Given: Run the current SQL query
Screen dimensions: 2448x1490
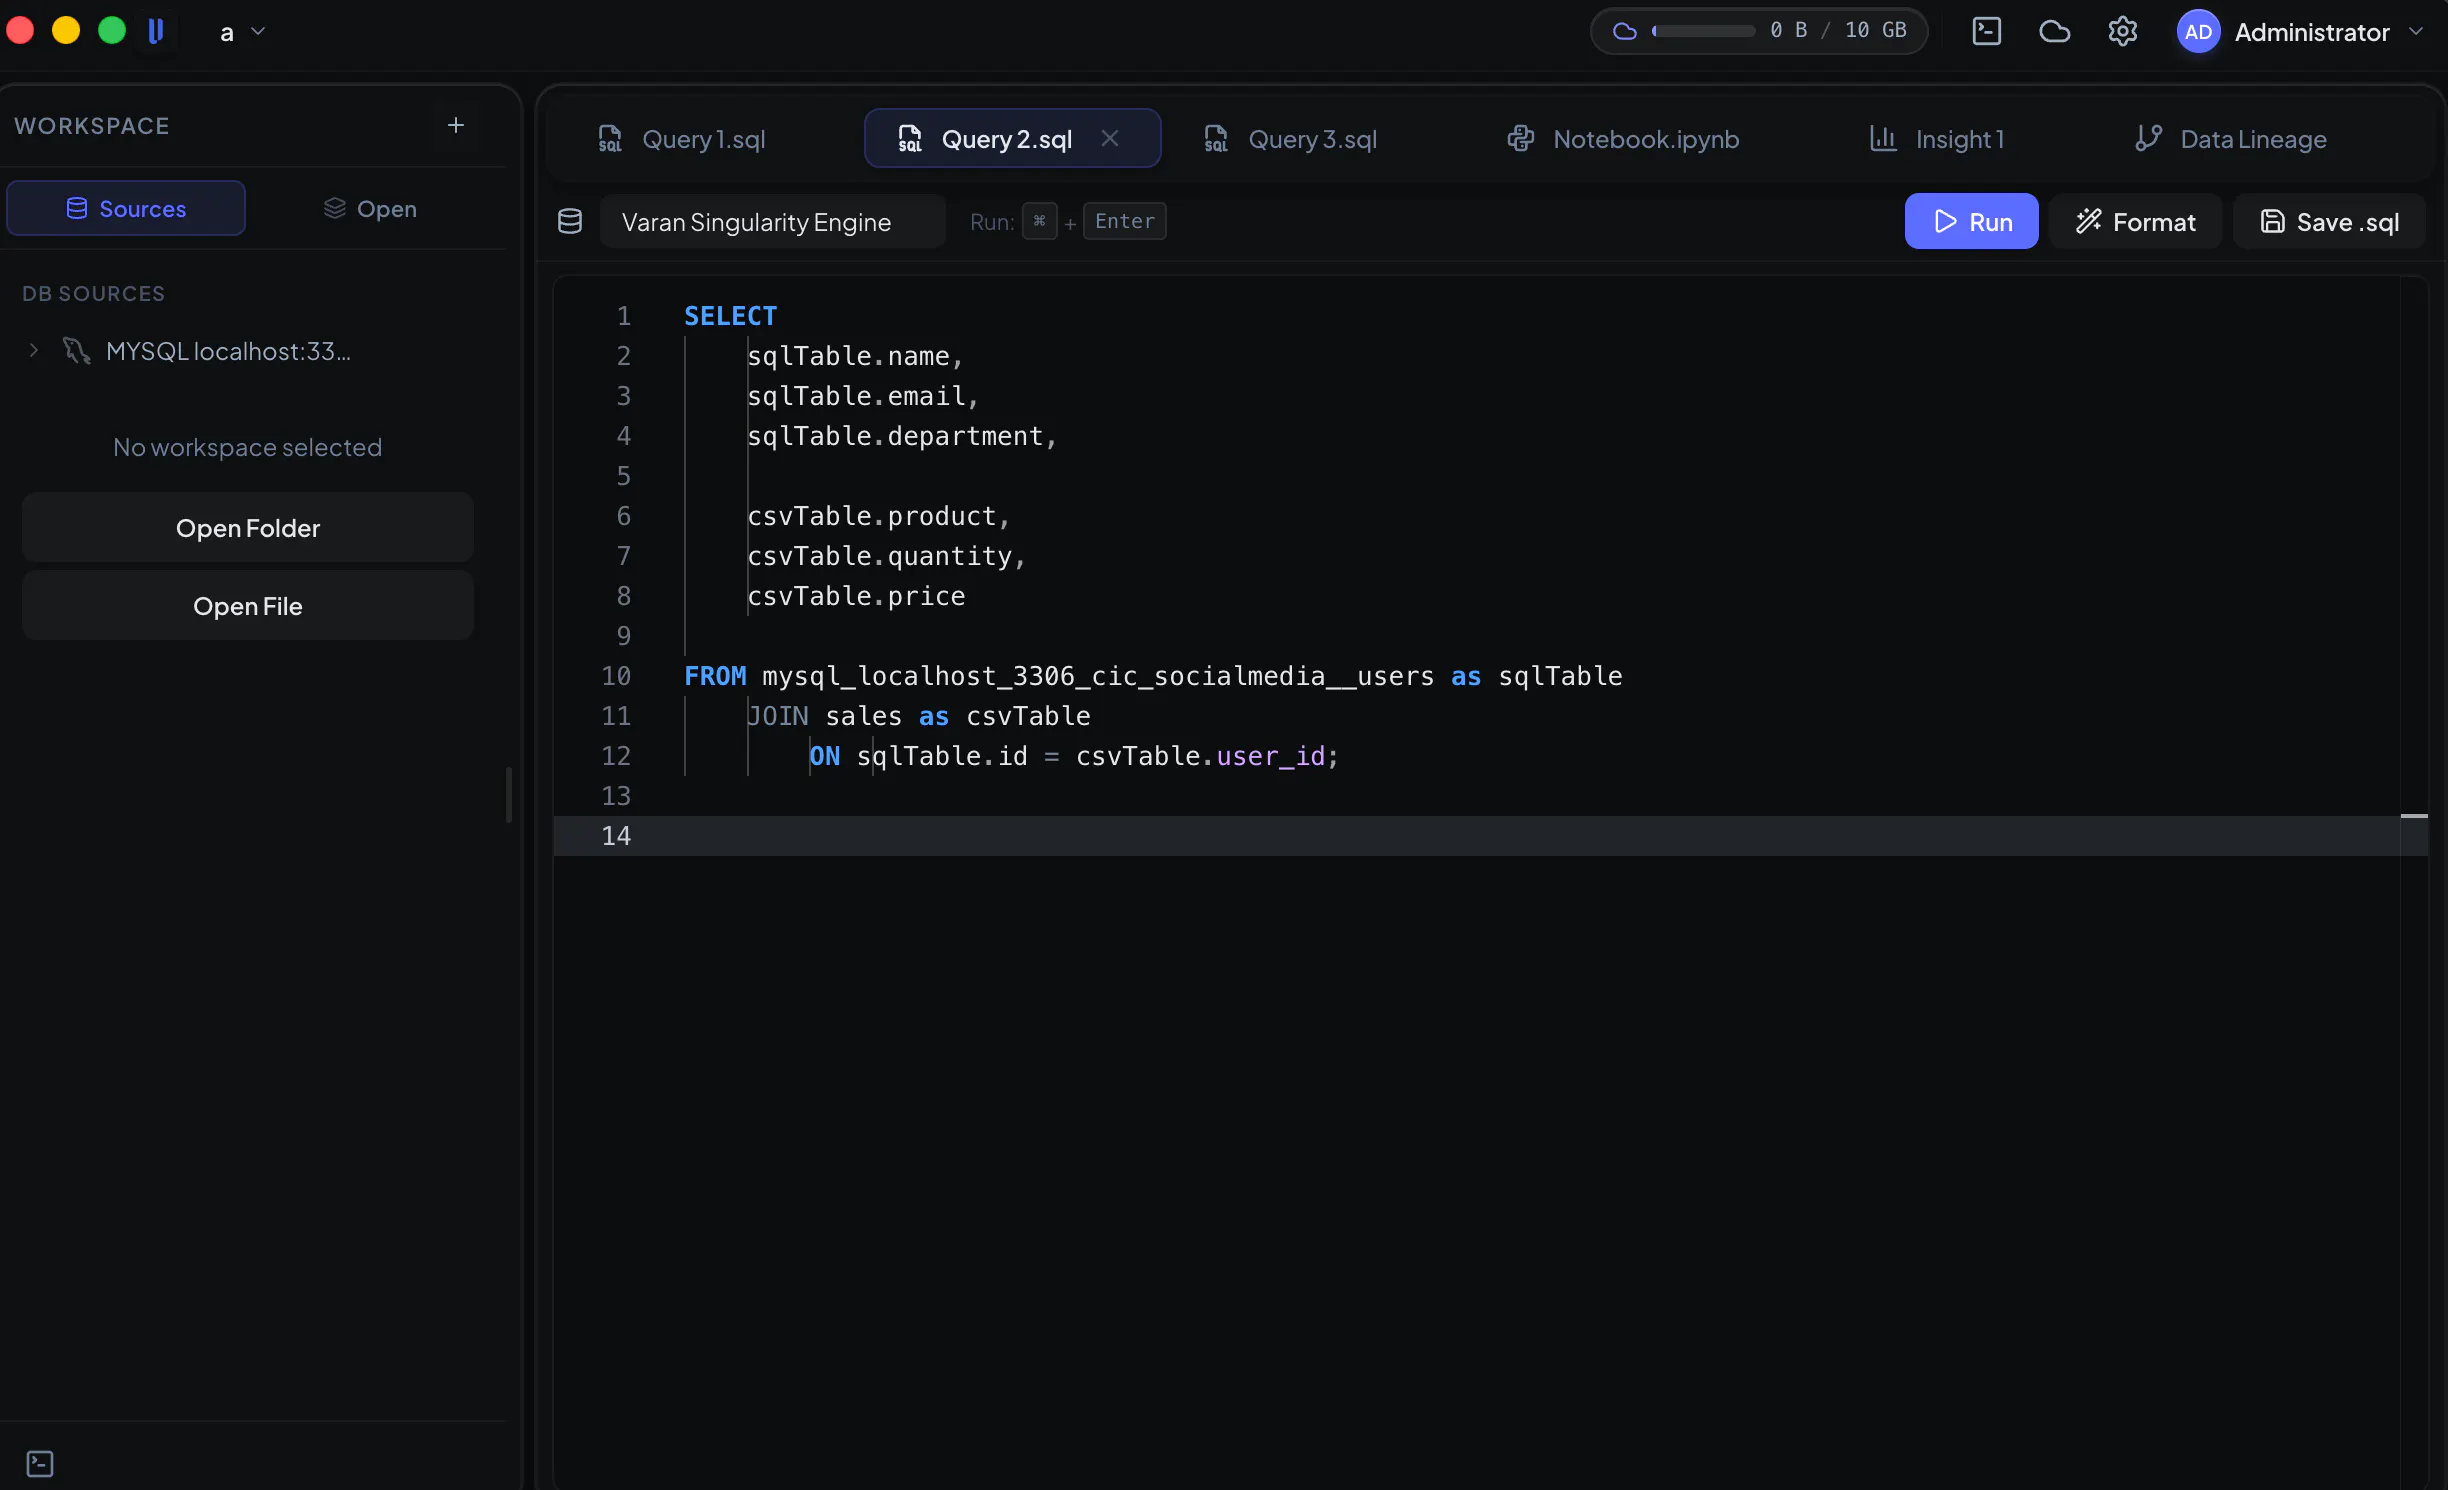Looking at the screenshot, I should pyautogui.click(x=1971, y=221).
